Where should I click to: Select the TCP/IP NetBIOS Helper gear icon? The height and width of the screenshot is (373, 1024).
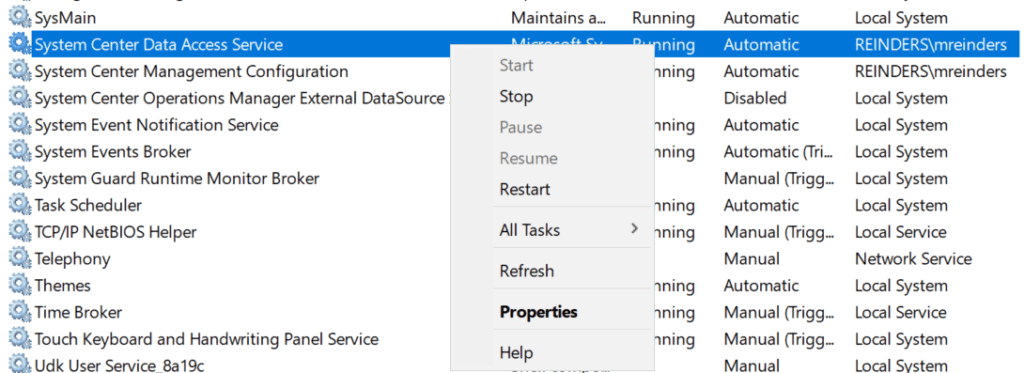tap(20, 232)
